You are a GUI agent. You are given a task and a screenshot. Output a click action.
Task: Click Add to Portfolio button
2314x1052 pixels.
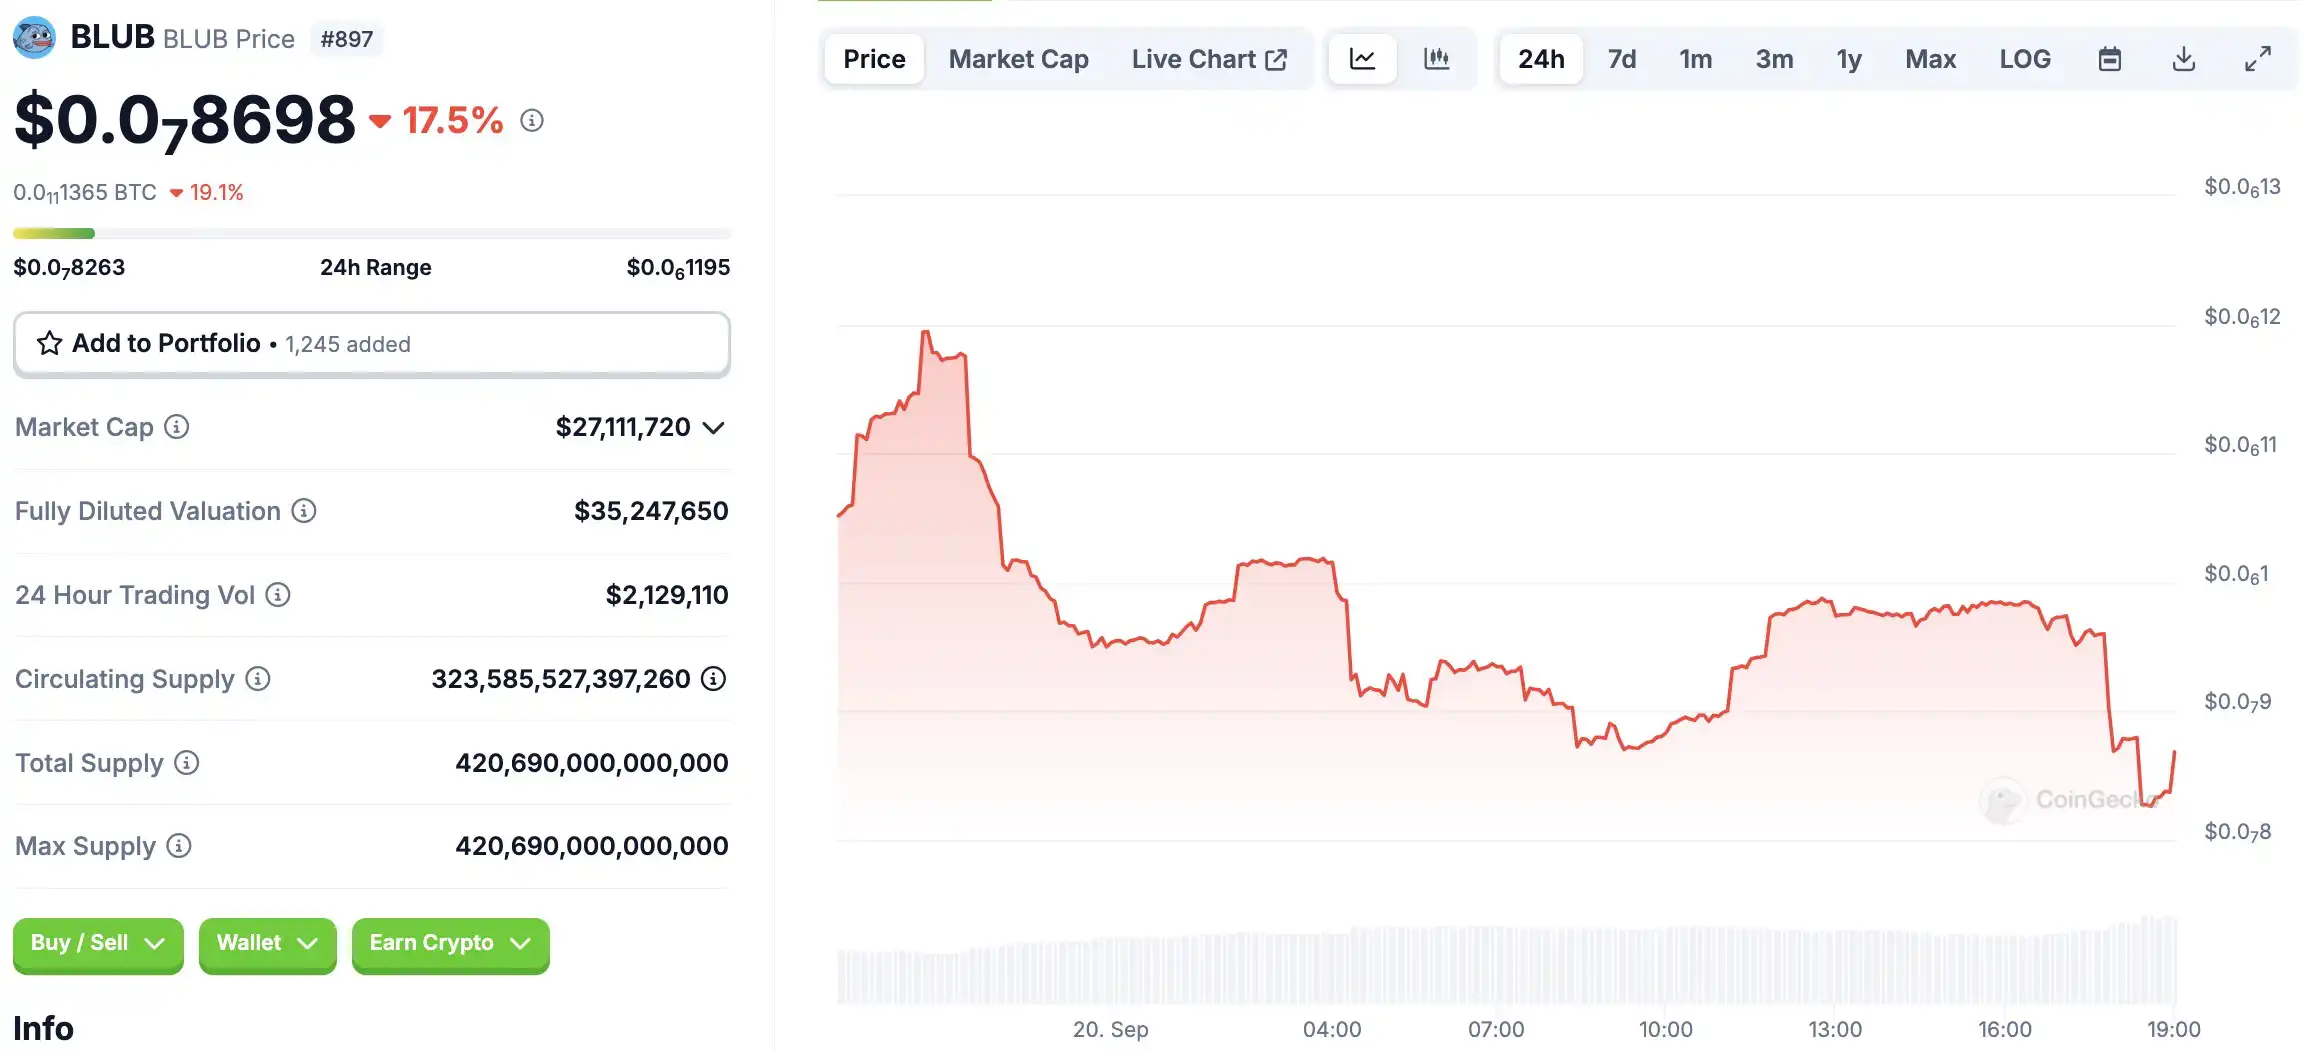[371, 344]
